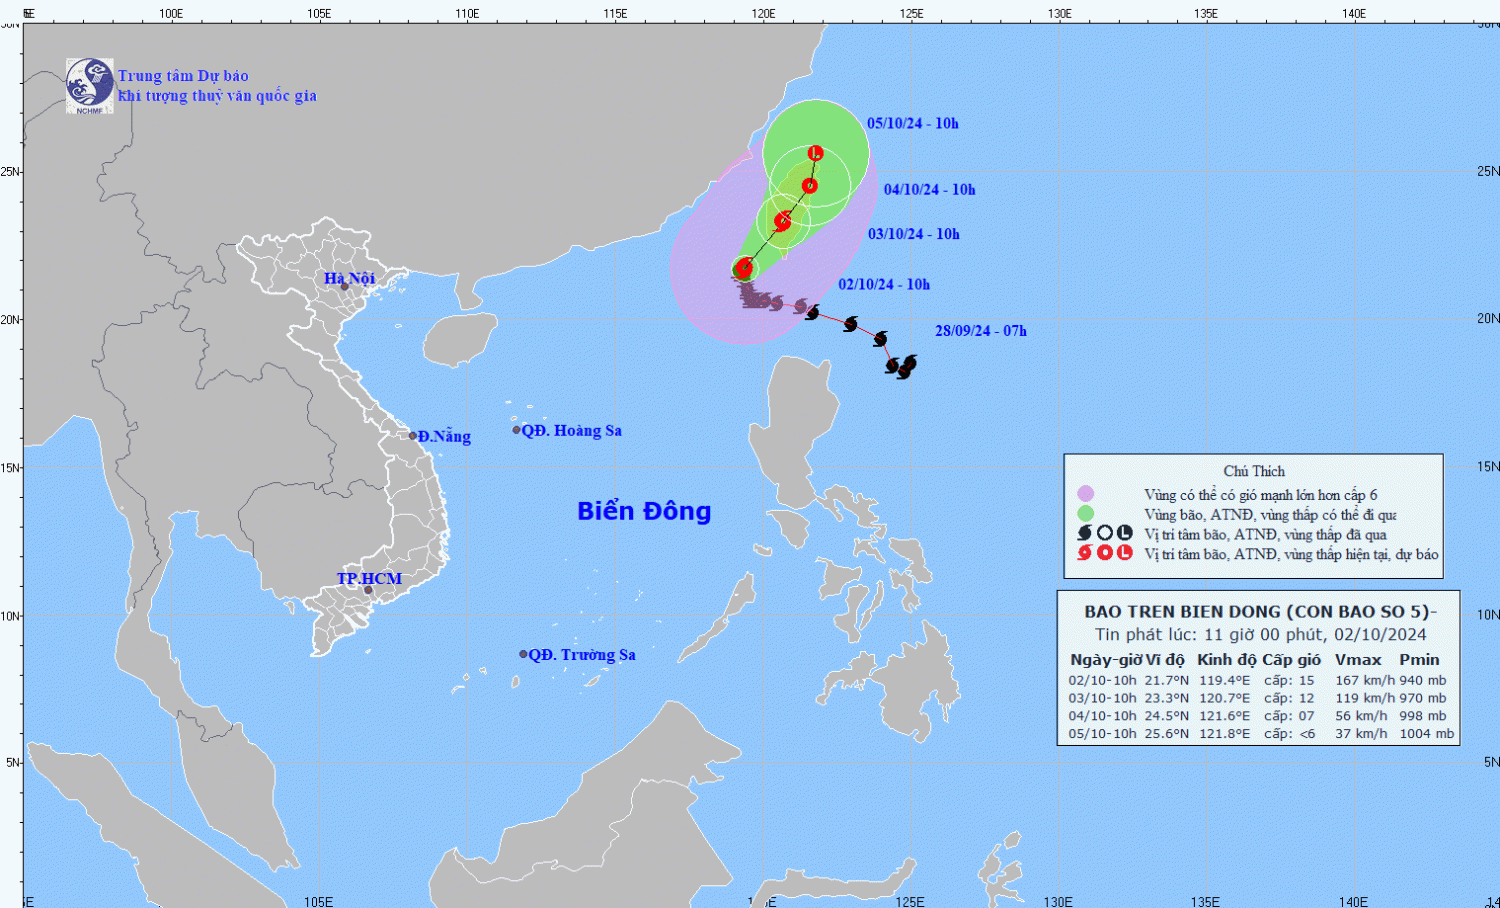This screenshot has height=908, width=1500.
Task: Click the 28/09/24 - 07h track date label
Action: (980, 331)
